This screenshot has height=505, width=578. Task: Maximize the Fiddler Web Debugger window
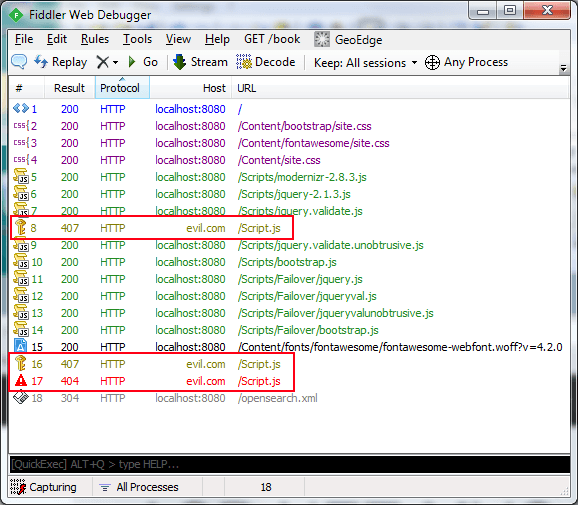click(x=510, y=11)
